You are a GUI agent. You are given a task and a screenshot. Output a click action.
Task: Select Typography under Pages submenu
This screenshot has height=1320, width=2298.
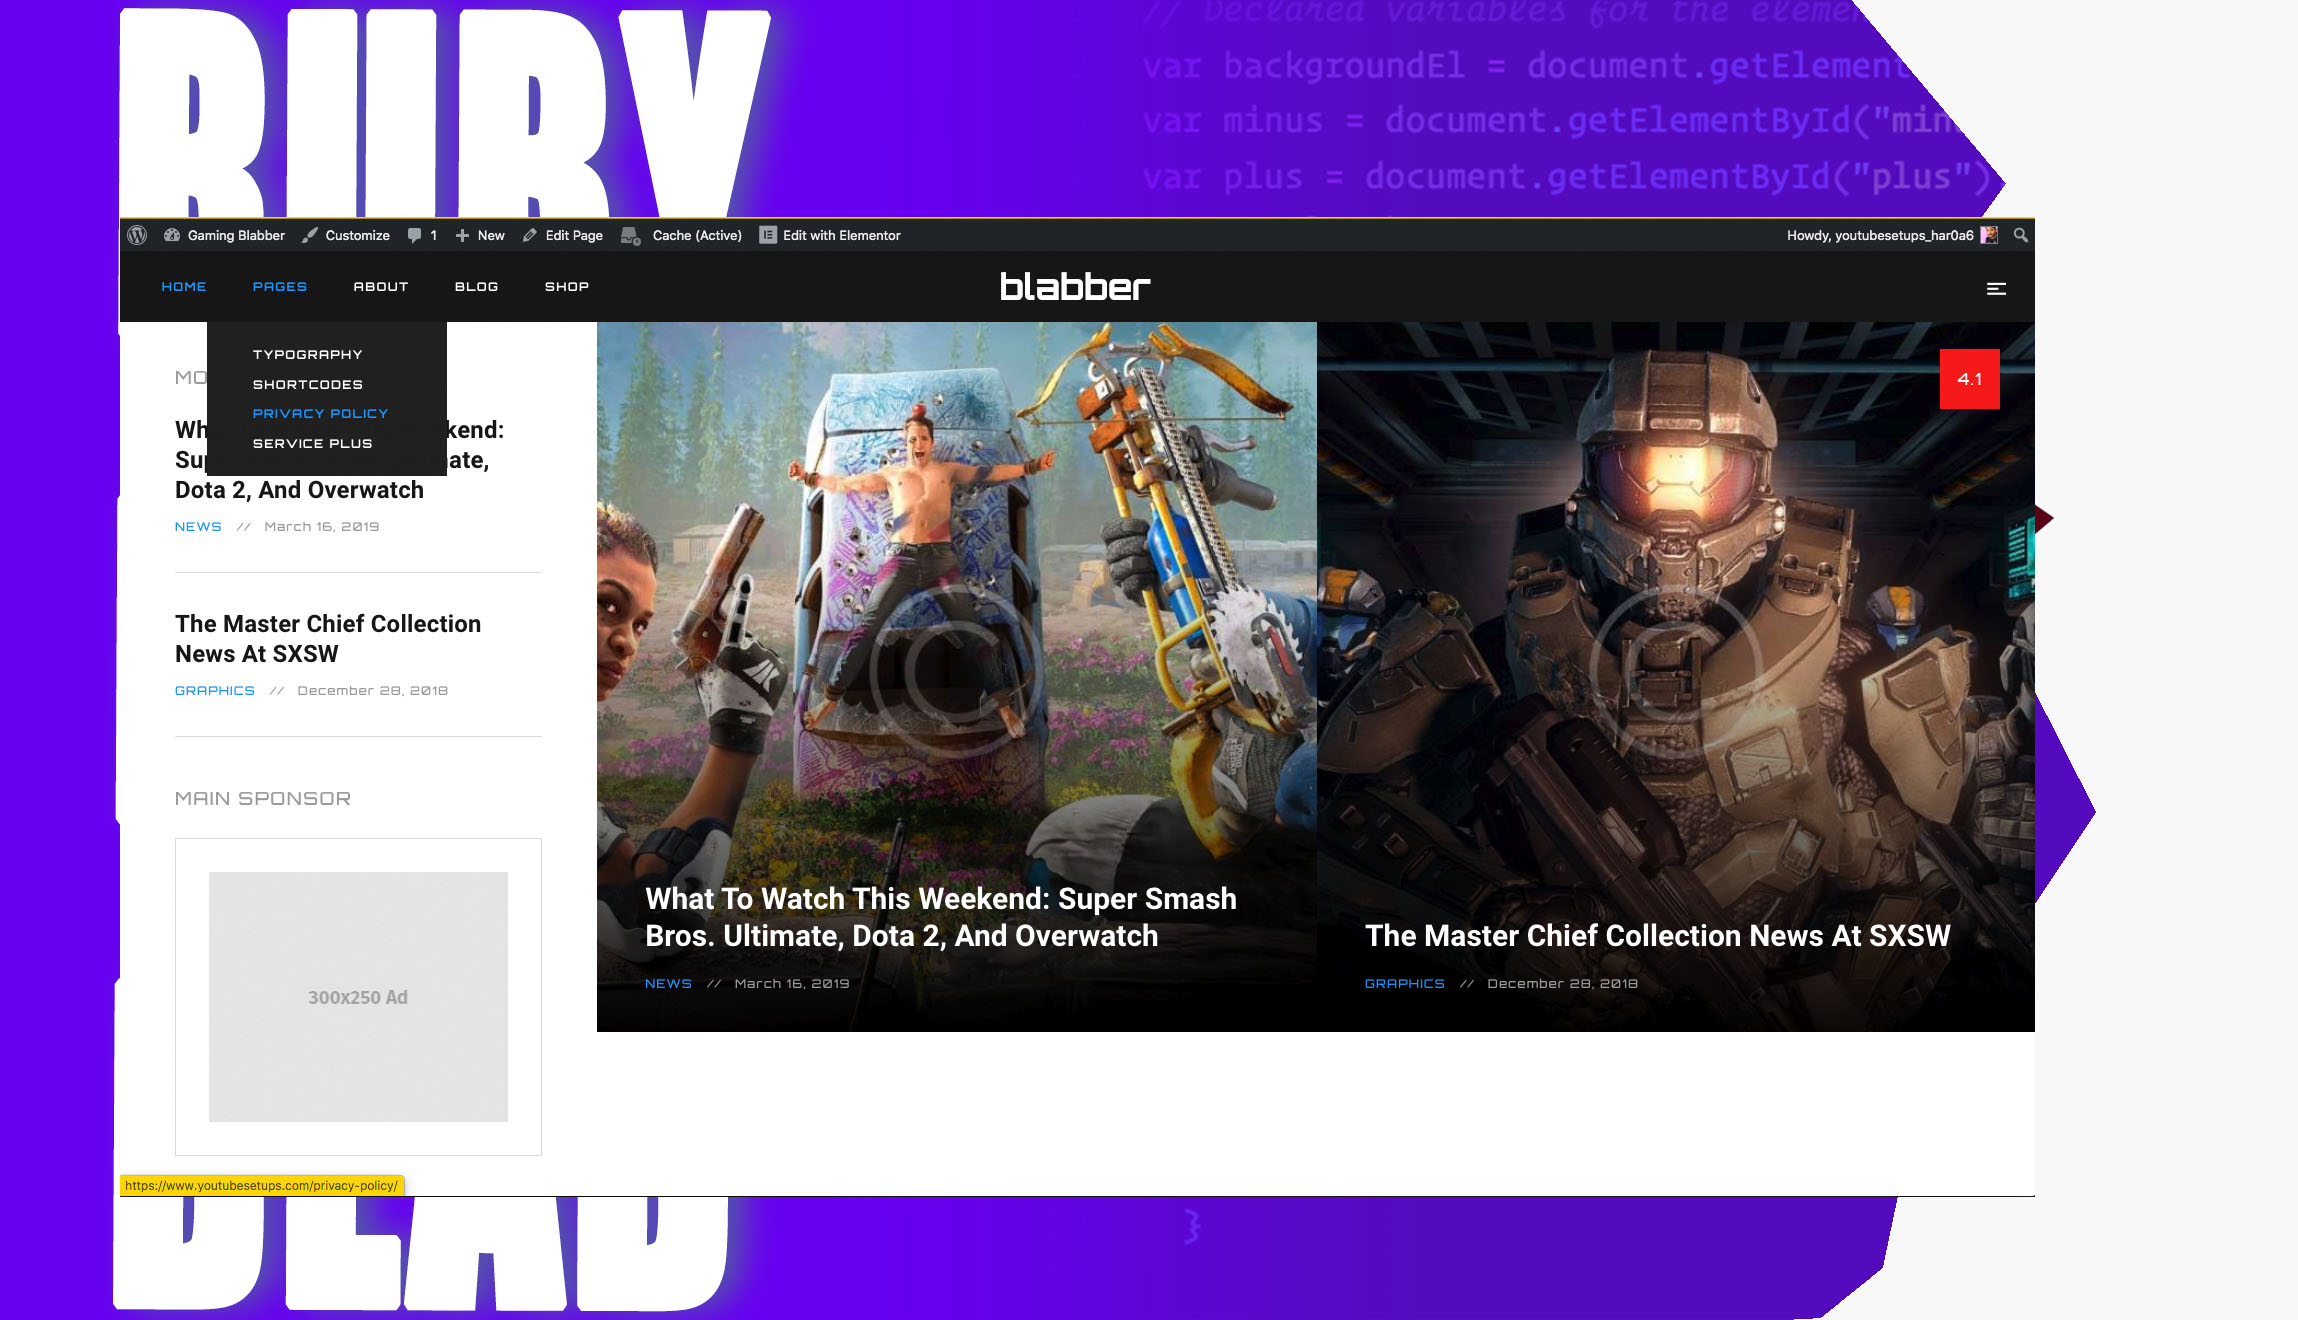[306, 354]
